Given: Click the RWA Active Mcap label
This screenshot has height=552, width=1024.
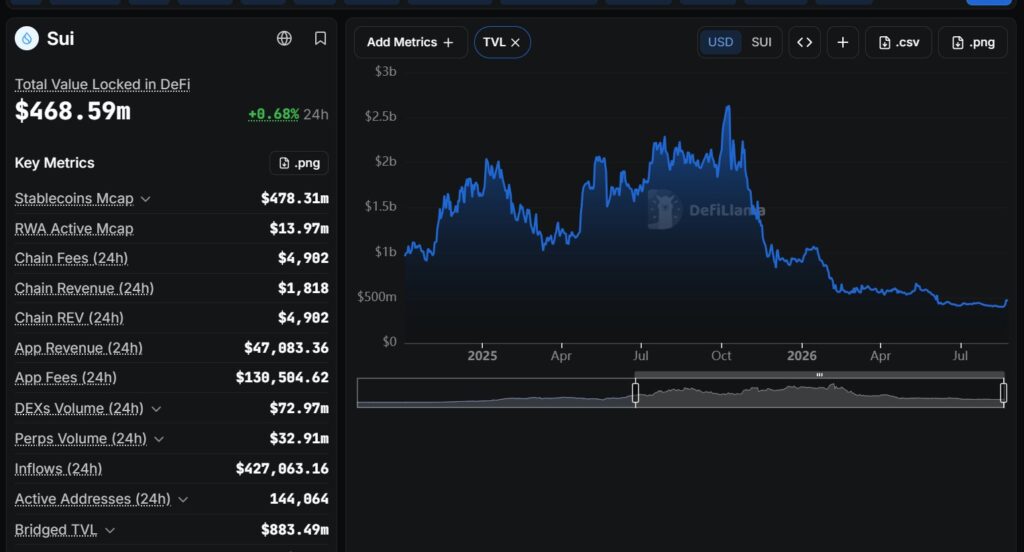Looking at the screenshot, I should [74, 229].
